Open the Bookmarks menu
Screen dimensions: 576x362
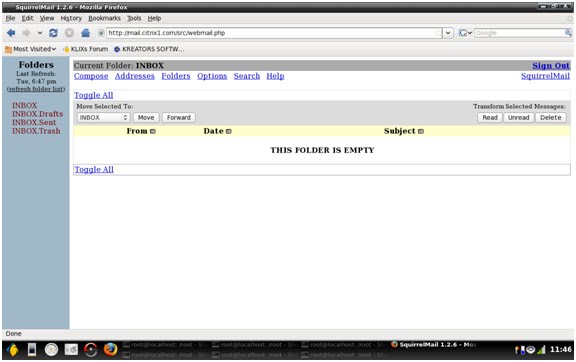pyautogui.click(x=104, y=18)
